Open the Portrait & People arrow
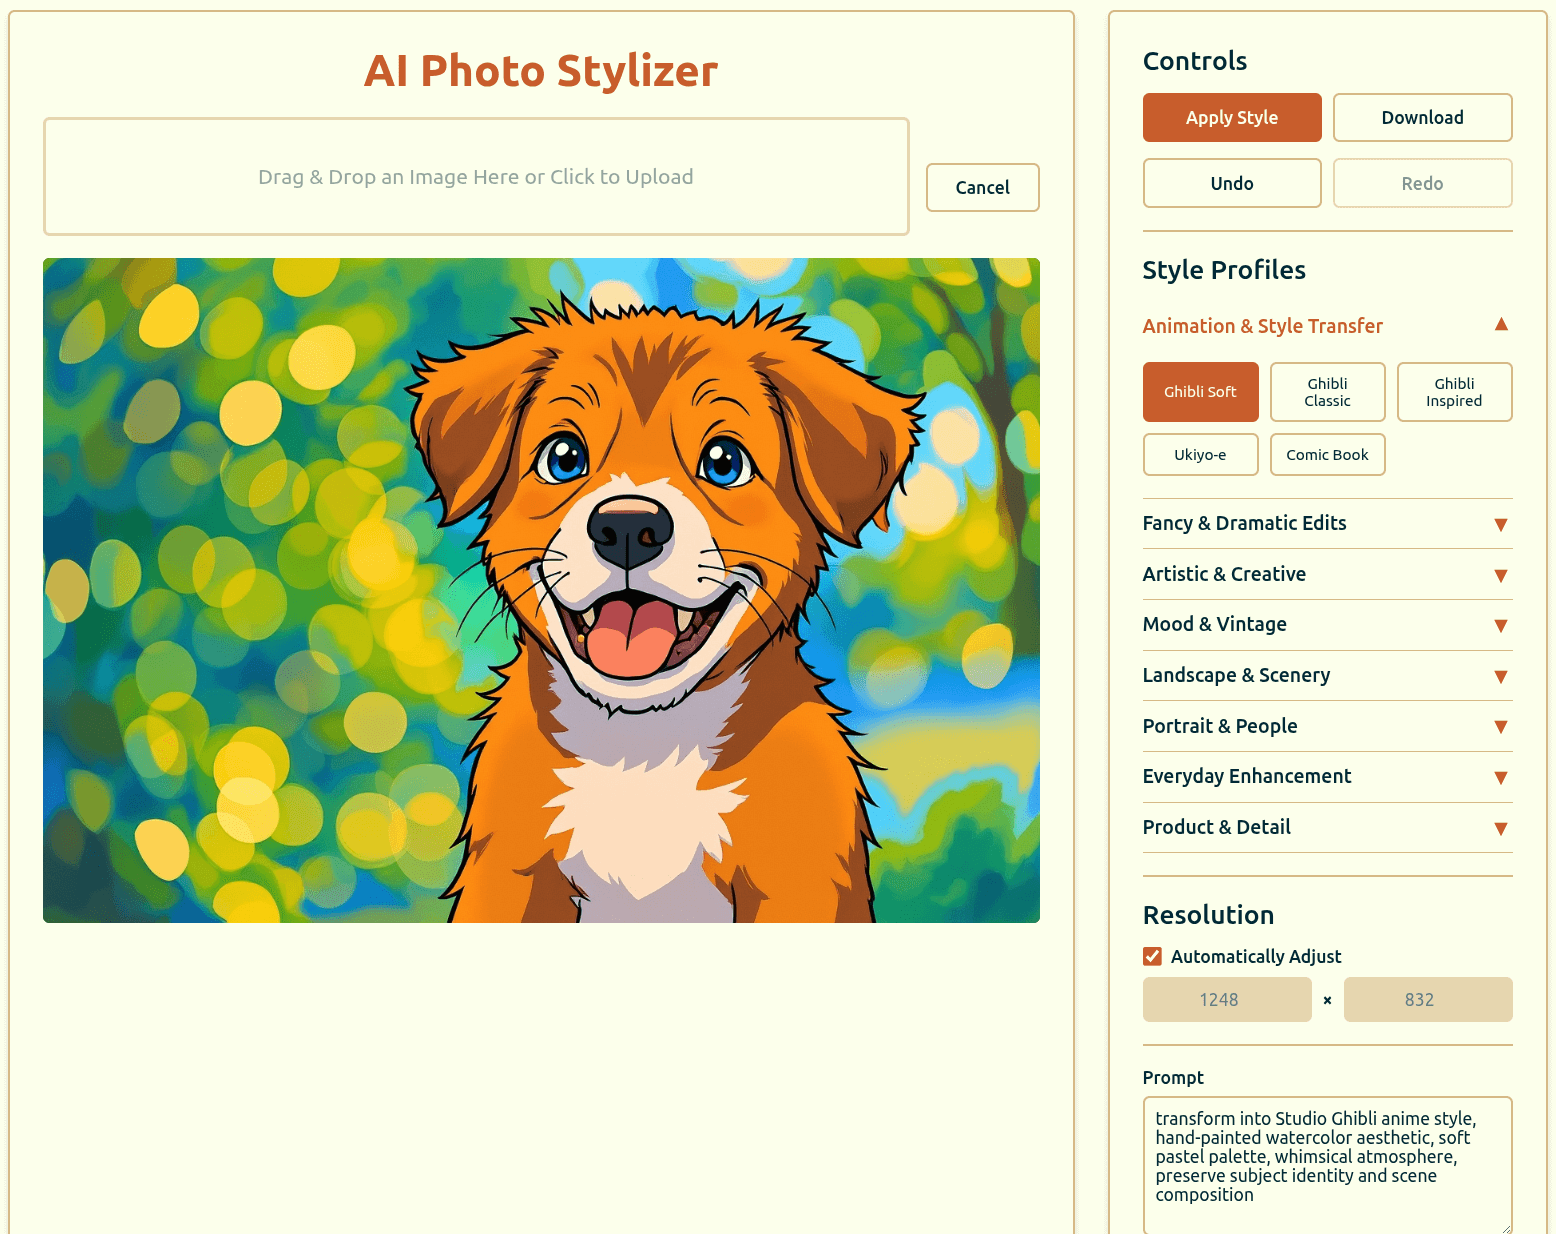 coord(1500,727)
